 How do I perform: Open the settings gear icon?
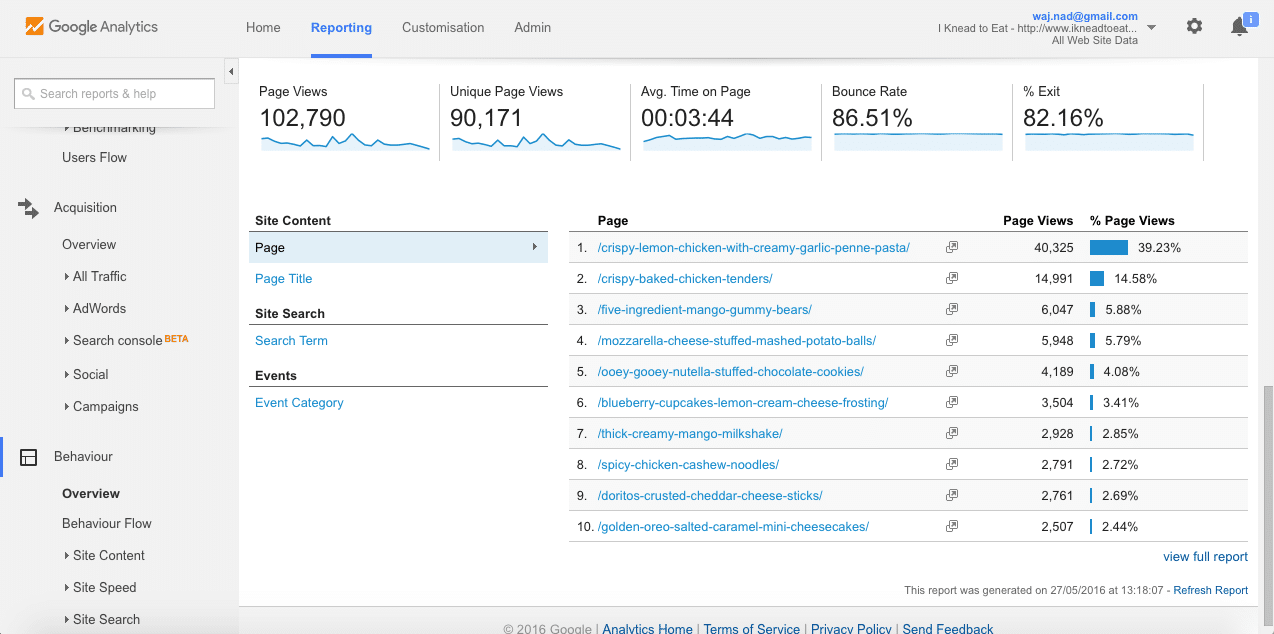[1194, 26]
